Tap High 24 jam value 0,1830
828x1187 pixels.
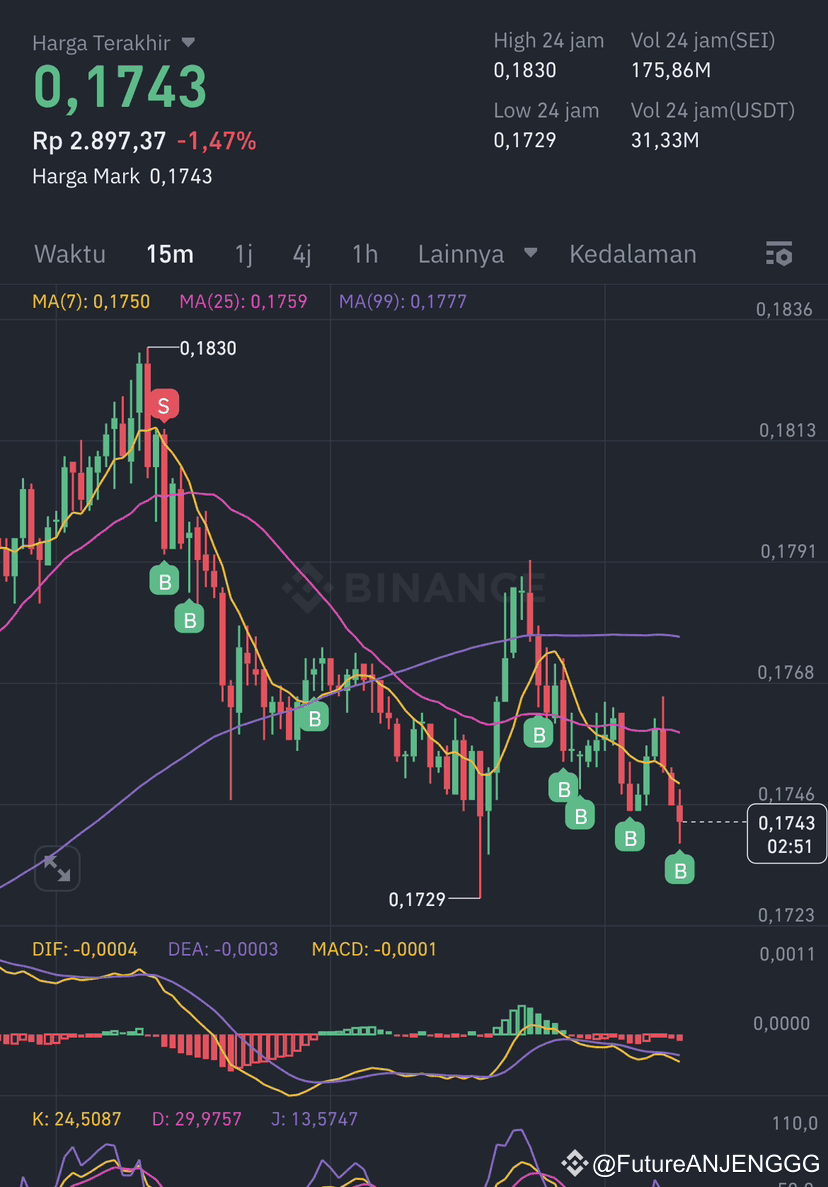click(x=525, y=70)
